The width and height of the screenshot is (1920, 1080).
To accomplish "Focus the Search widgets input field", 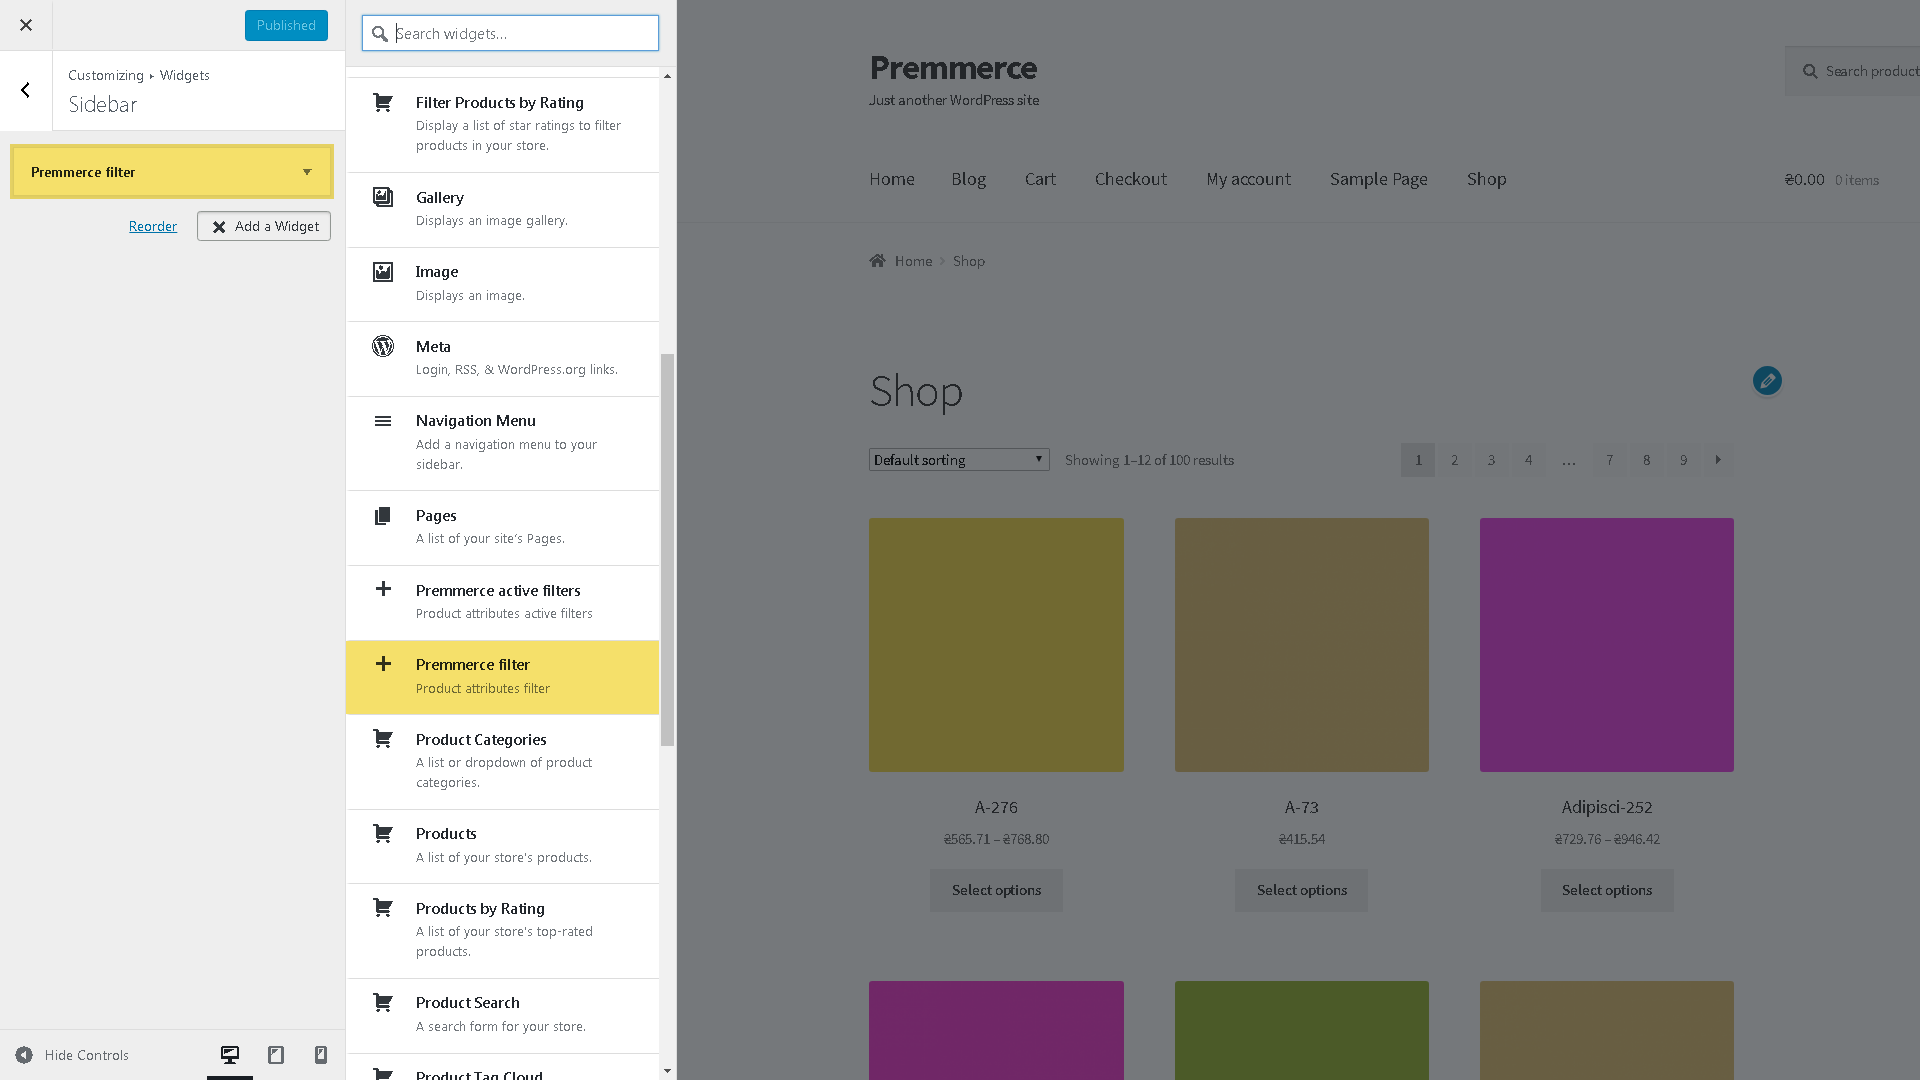I will point(510,33).
